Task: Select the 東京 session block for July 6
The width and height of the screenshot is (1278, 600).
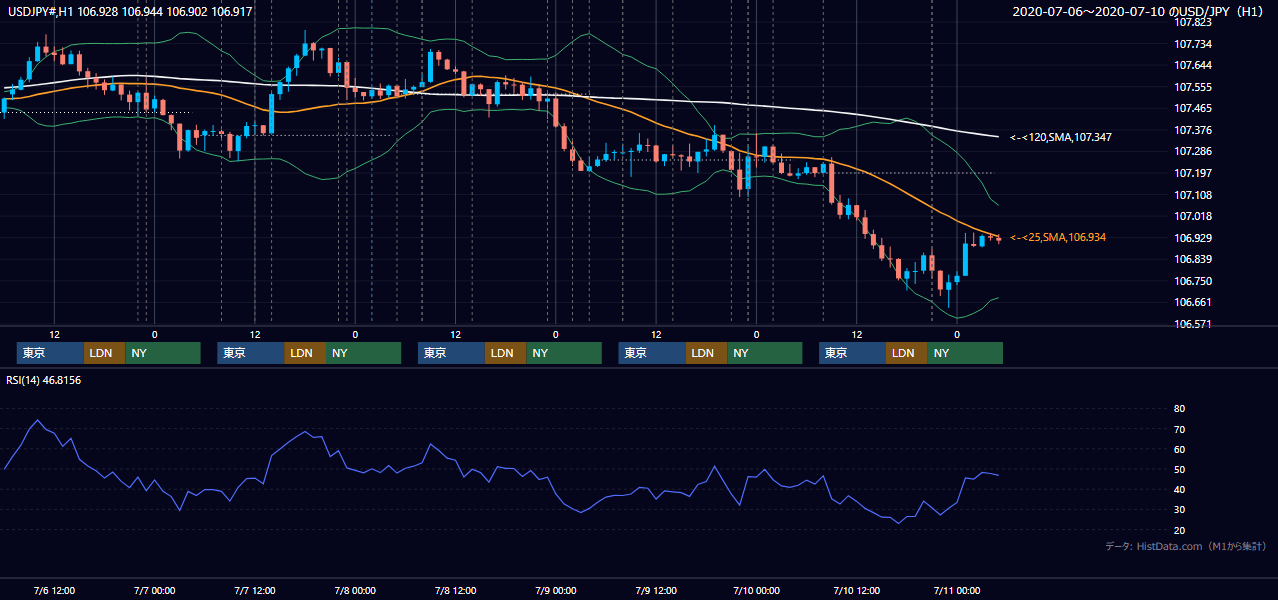Action: tap(50, 353)
